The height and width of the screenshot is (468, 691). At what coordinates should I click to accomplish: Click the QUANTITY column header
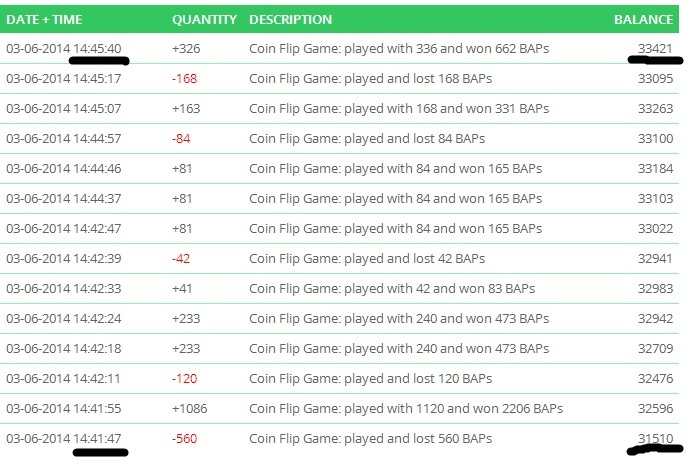204,20
